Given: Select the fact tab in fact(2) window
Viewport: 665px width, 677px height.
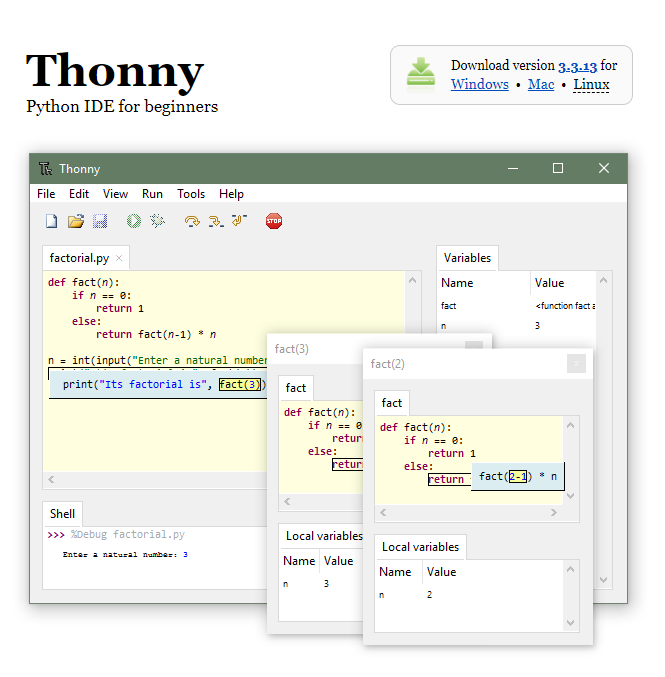Looking at the screenshot, I should pos(392,403).
